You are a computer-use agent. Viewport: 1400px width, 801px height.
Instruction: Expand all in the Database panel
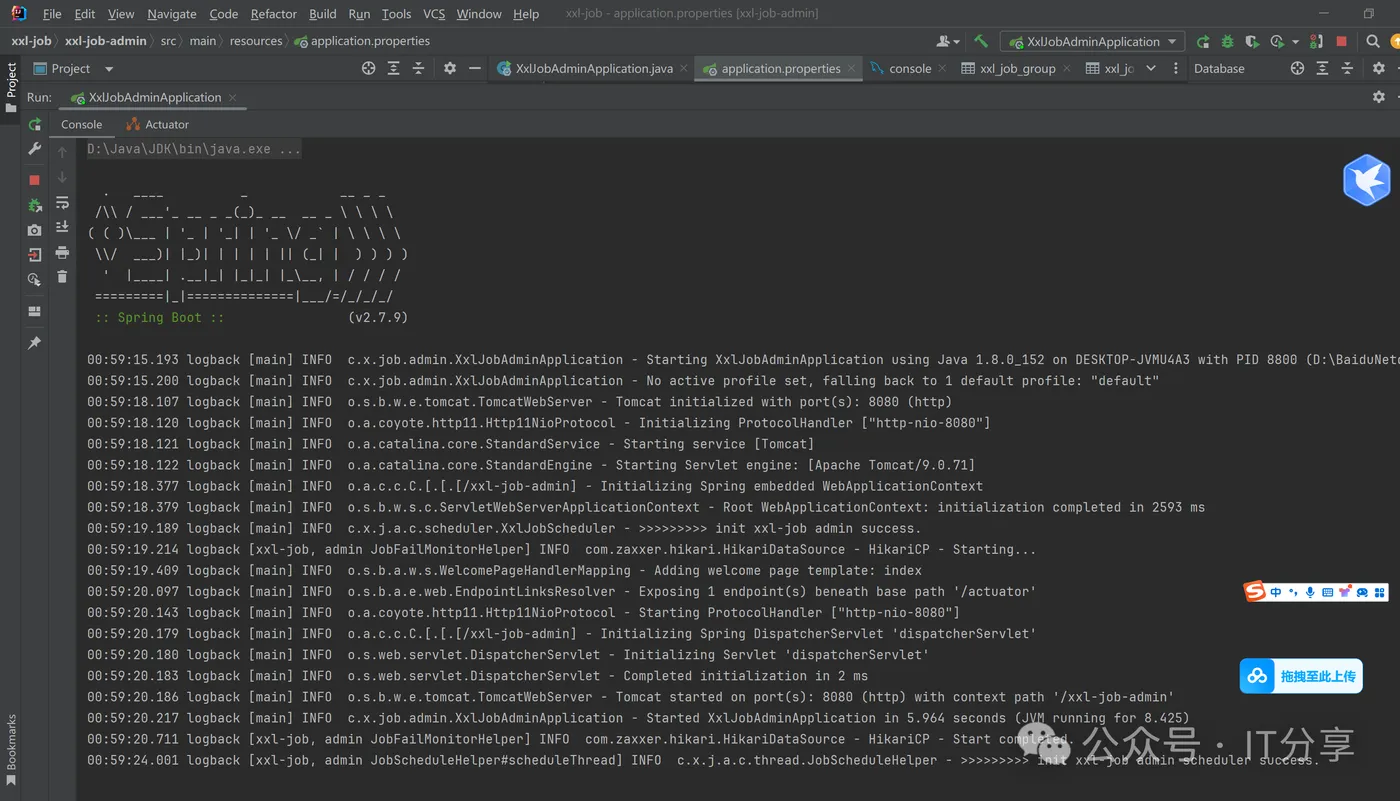(x=1322, y=68)
